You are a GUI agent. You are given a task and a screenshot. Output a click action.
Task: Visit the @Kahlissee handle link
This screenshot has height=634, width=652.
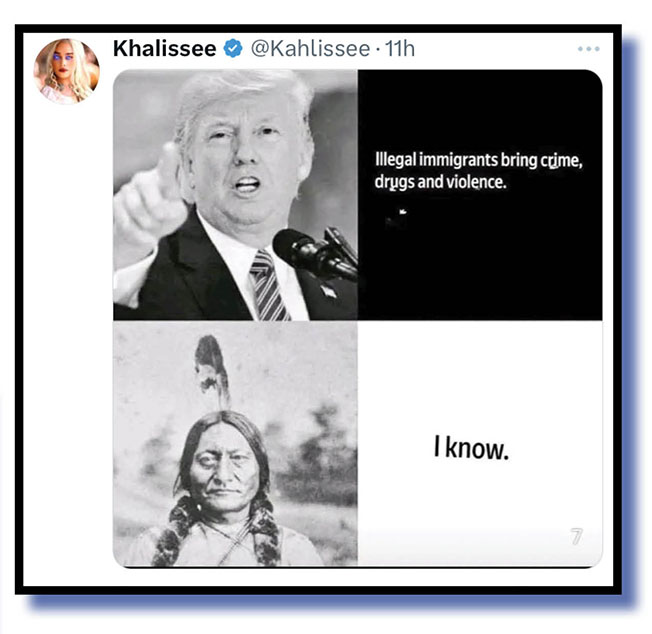pos(310,49)
